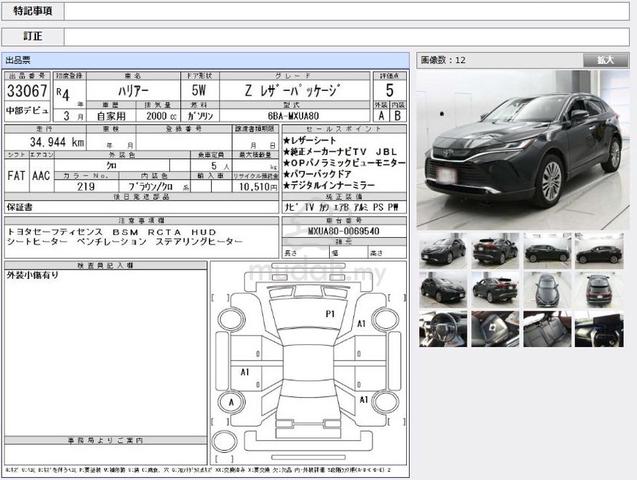Viewport: 637px width, 480px height.
Task: Select second-row thumbnail of front quarter view
Action: [x=443, y=290]
